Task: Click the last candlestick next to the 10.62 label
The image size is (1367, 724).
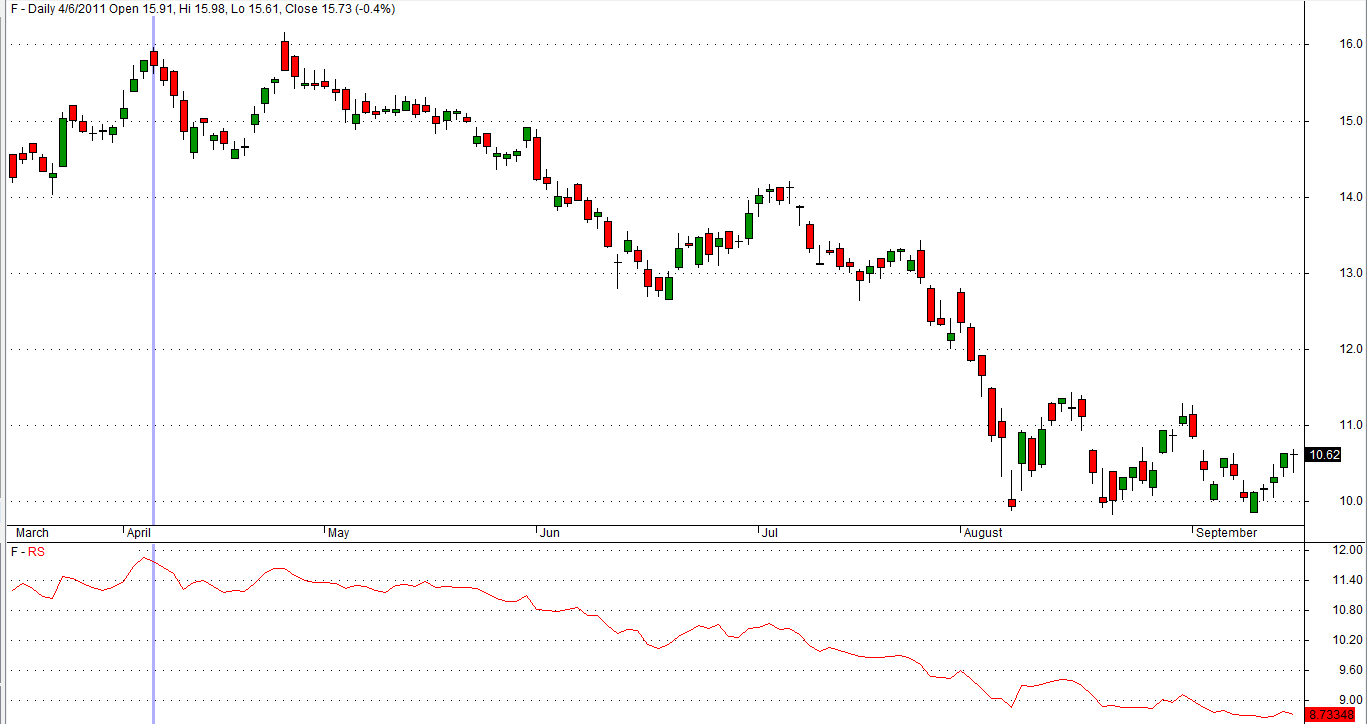Action: click(1294, 460)
